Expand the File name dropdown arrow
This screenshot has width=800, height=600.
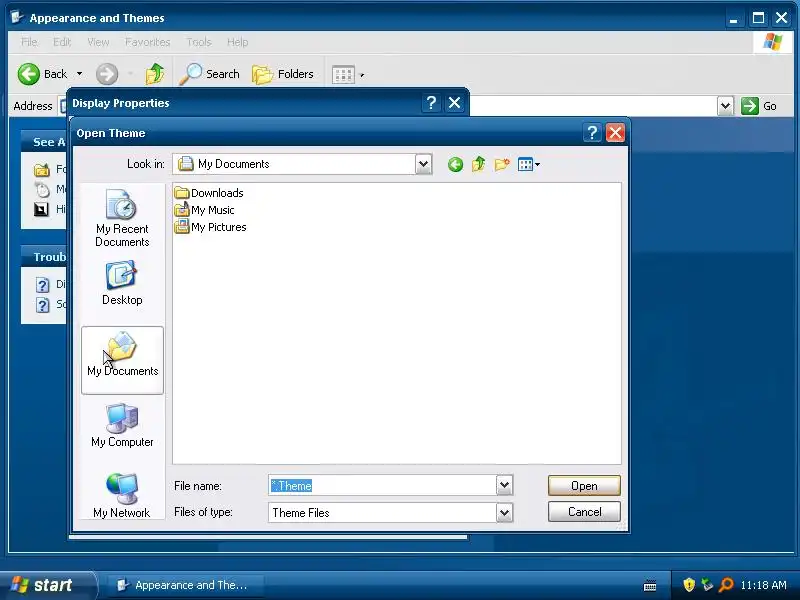point(504,485)
